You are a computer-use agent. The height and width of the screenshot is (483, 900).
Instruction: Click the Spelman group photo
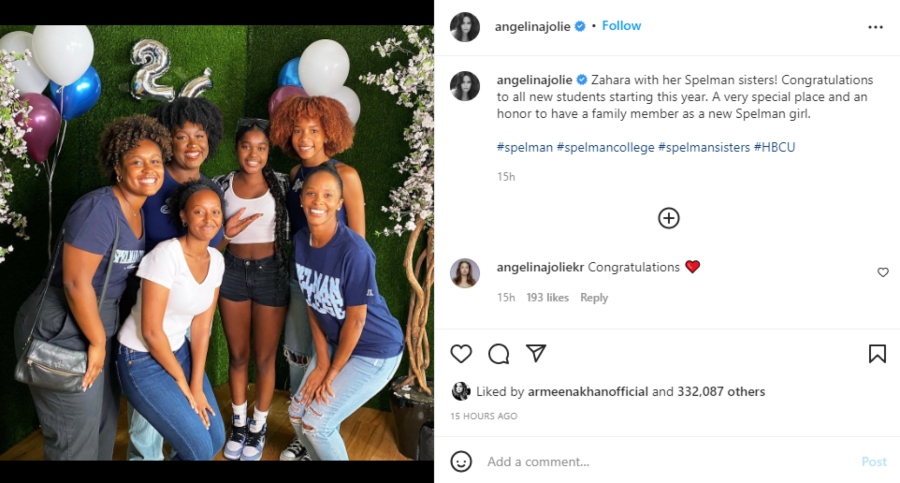(x=217, y=241)
